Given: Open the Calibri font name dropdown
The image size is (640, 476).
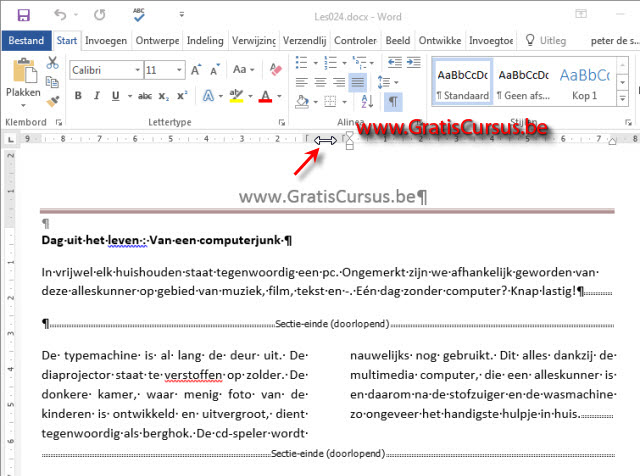Looking at the screenshot, I should (138, 70).
